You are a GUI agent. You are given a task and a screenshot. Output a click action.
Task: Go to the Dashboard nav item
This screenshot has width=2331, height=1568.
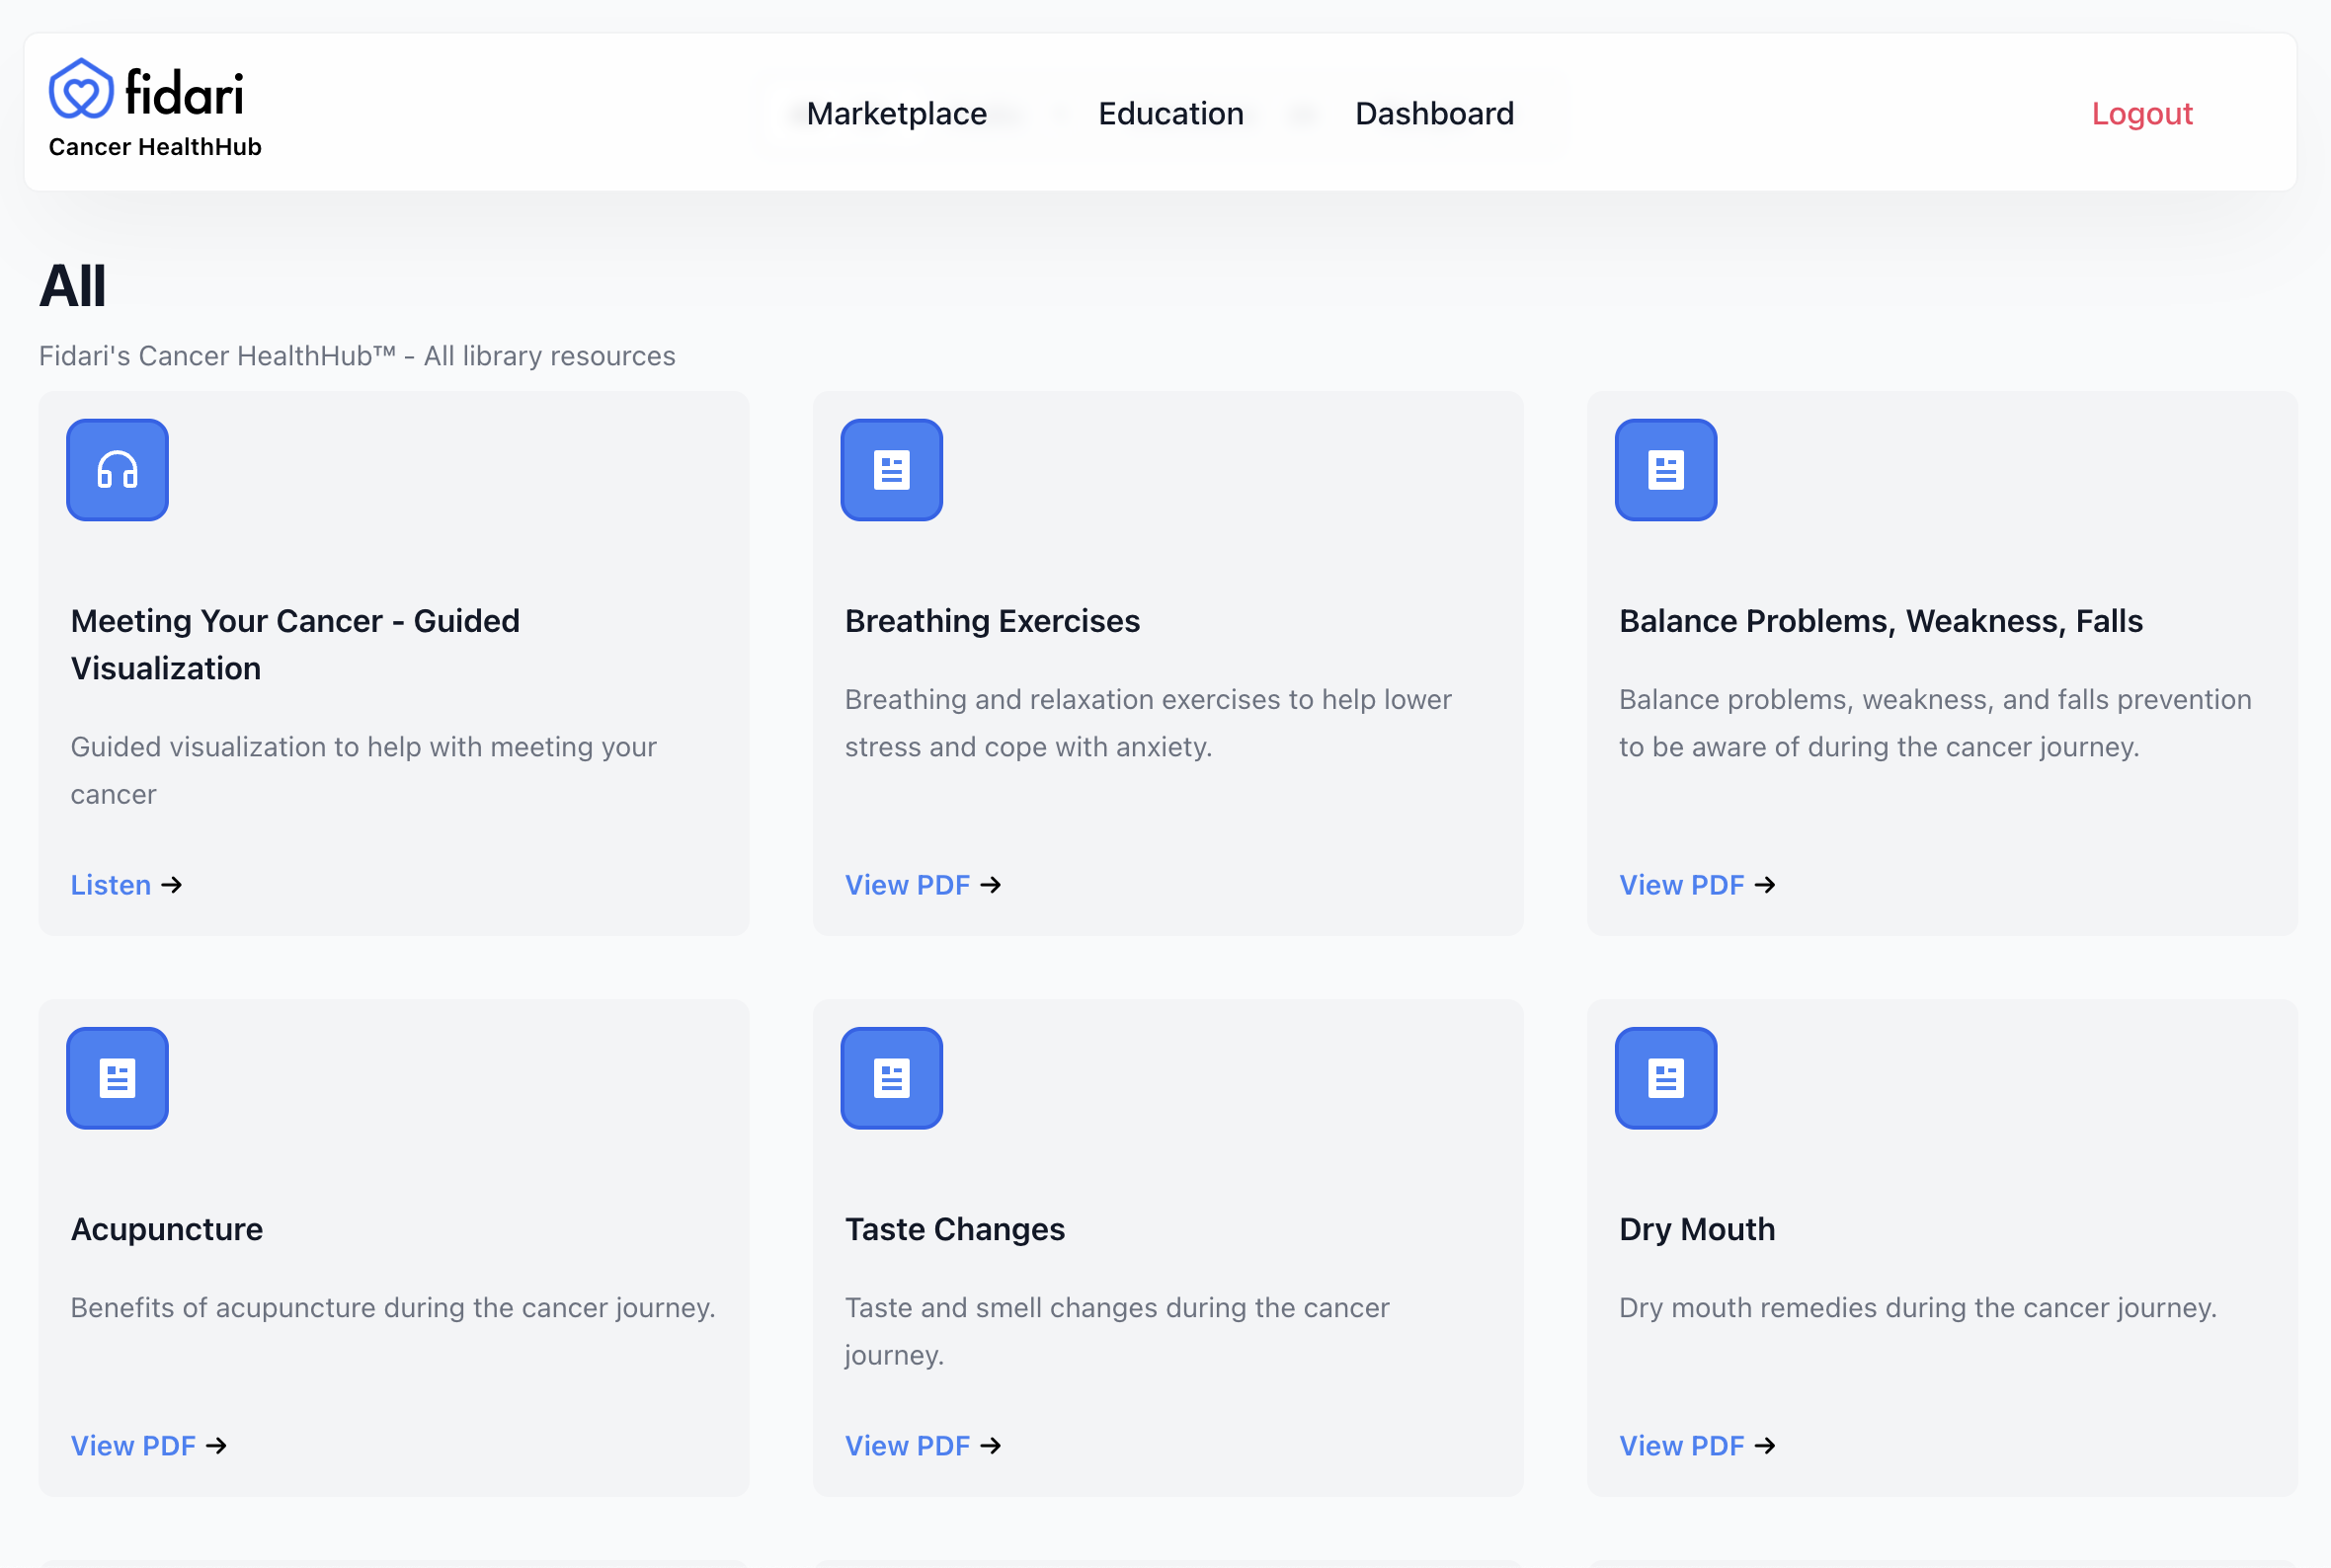[1434, 114]
